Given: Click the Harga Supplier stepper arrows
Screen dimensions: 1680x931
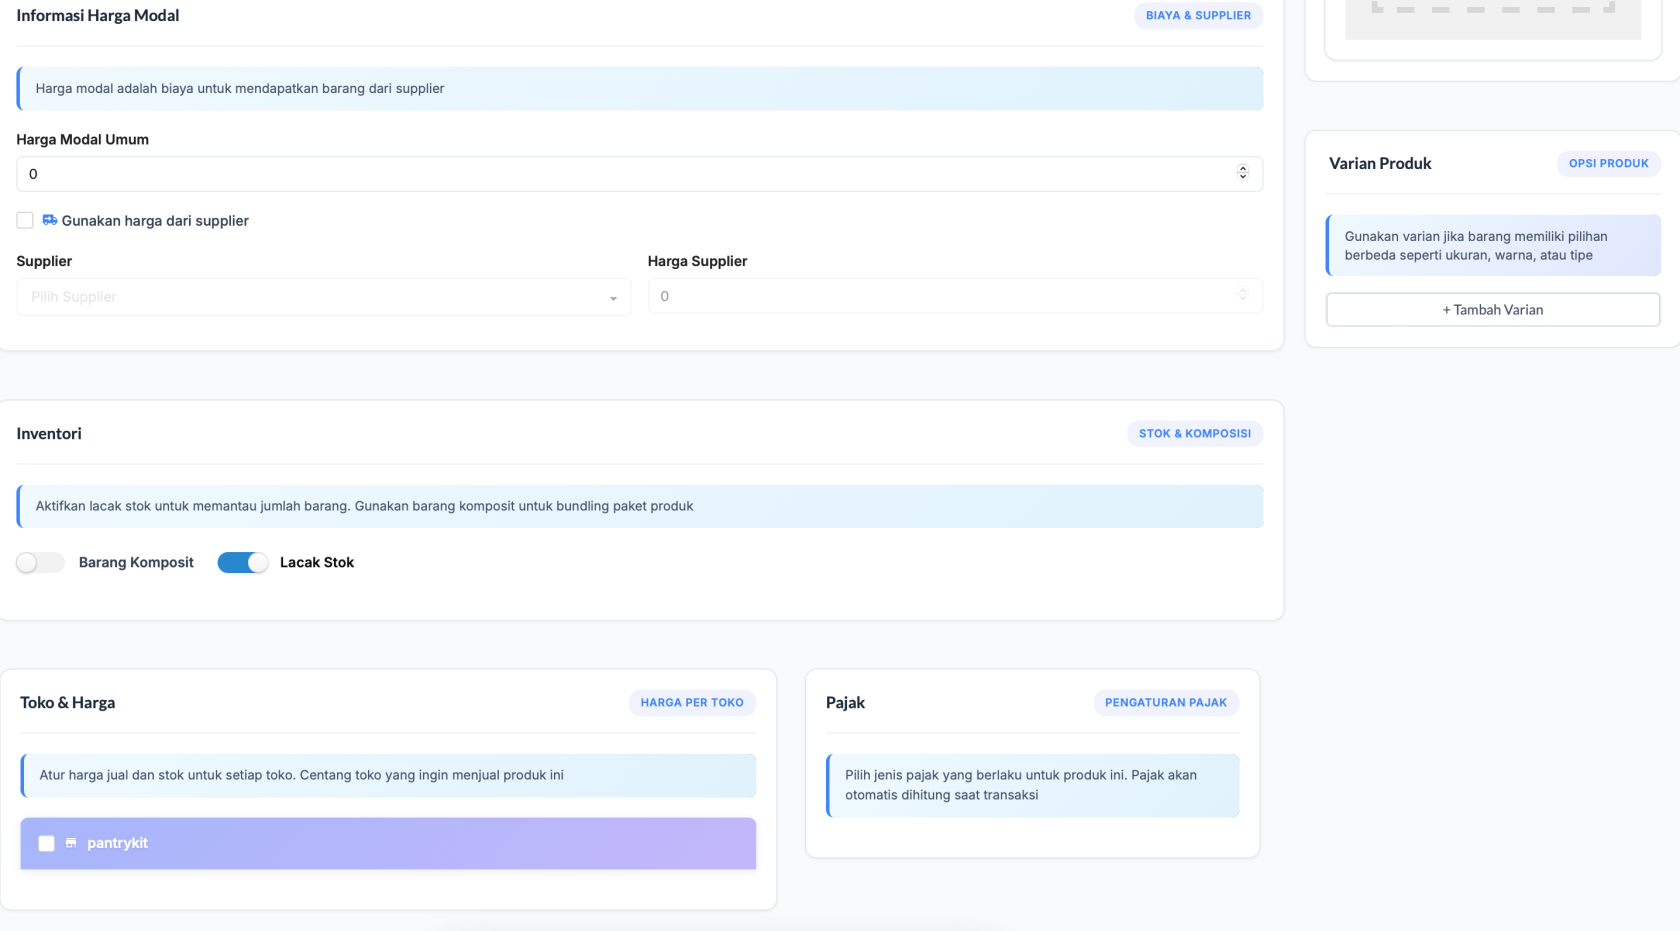Looking at the screenshot, I should [1242, 295].
